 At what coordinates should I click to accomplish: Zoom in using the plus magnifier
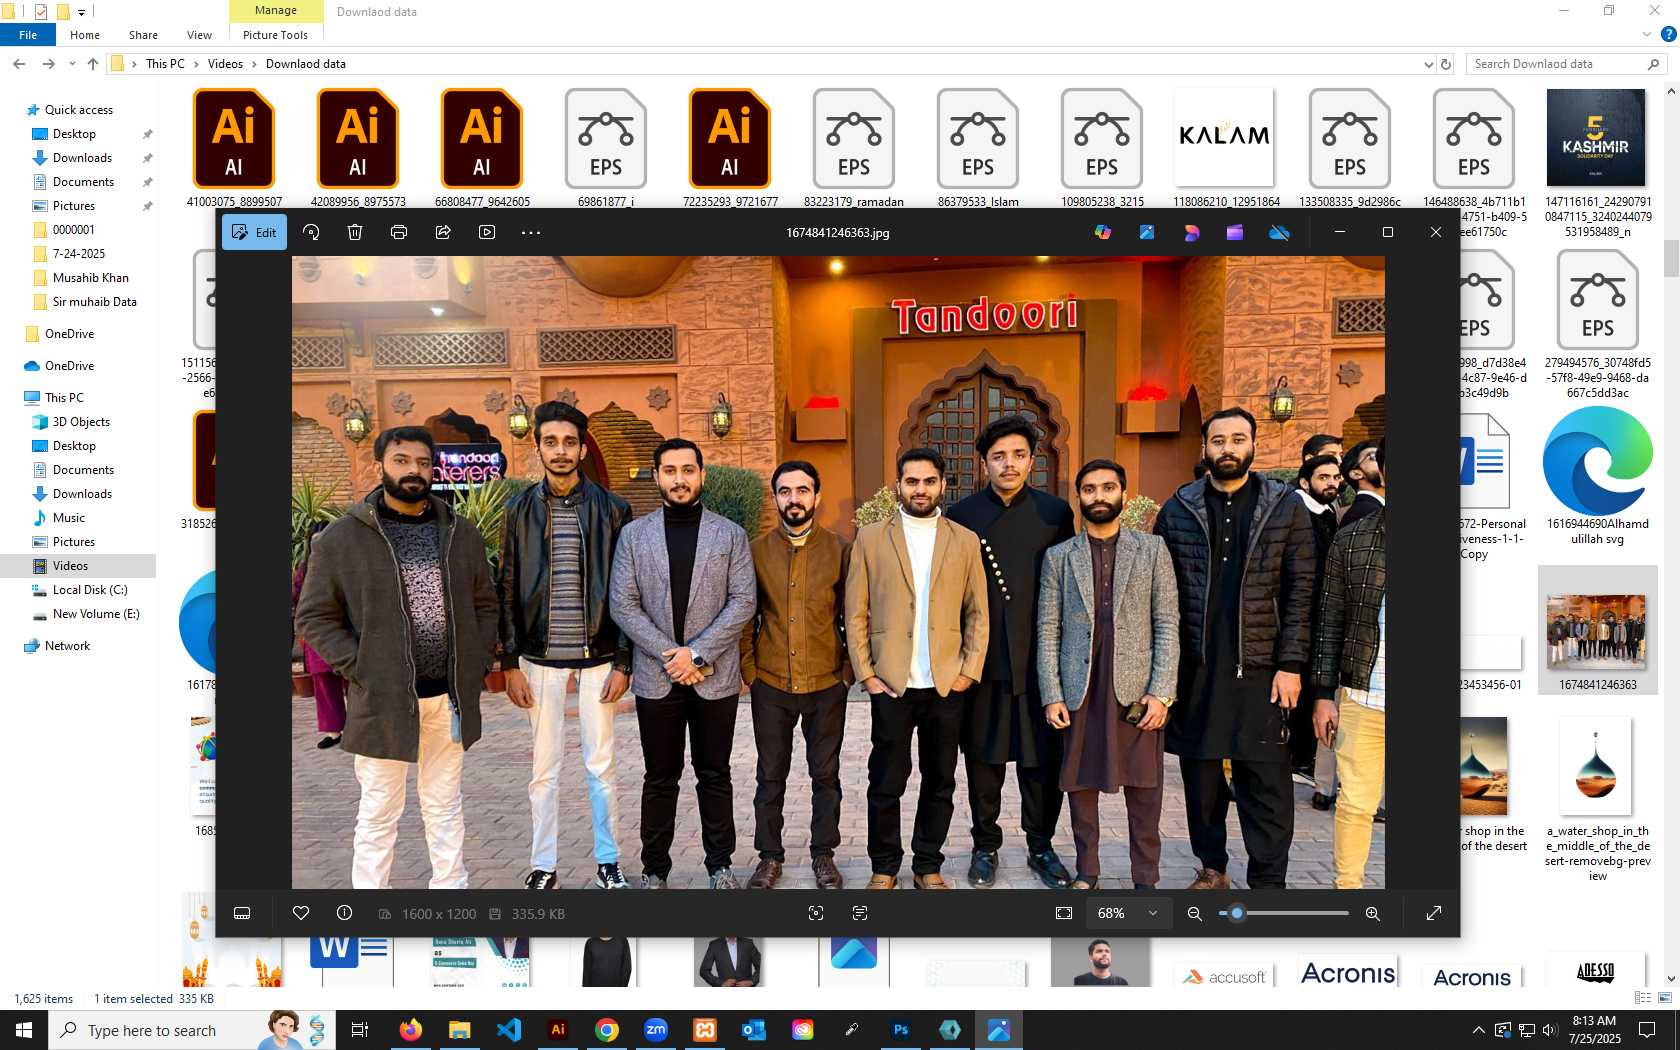[x=1373, y=913]
